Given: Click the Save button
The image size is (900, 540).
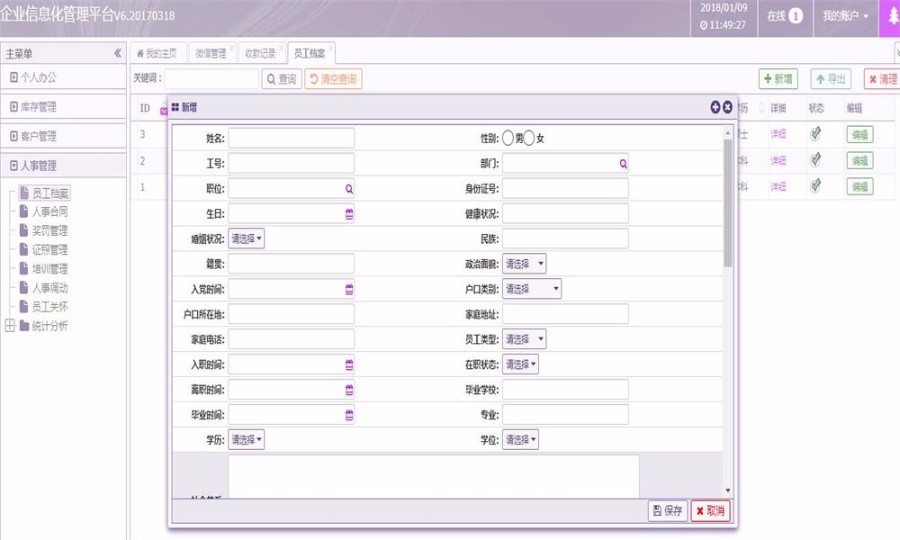Looking at the screenshot, I should [668, 511].
